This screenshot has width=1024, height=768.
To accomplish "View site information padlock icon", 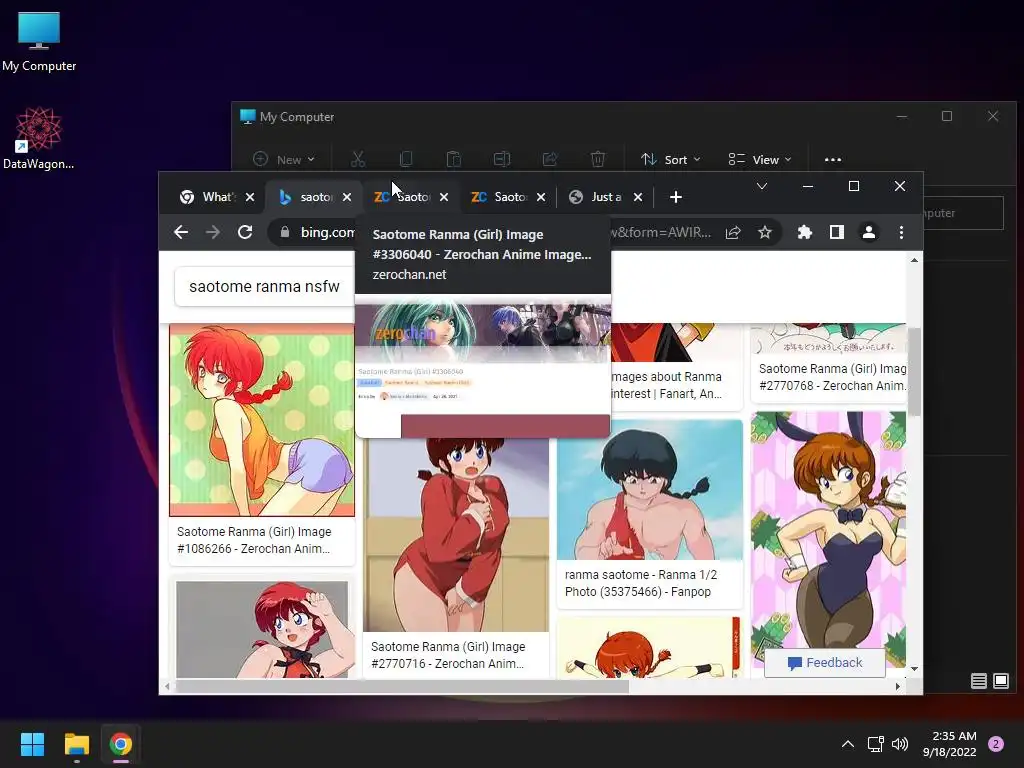I will click(285, 232).
